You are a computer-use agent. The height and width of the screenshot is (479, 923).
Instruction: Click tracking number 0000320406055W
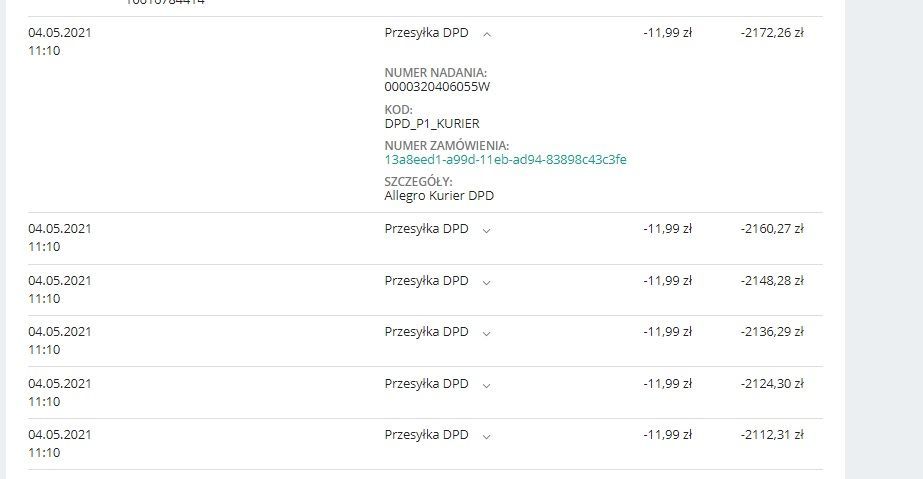tap(437, 87)
